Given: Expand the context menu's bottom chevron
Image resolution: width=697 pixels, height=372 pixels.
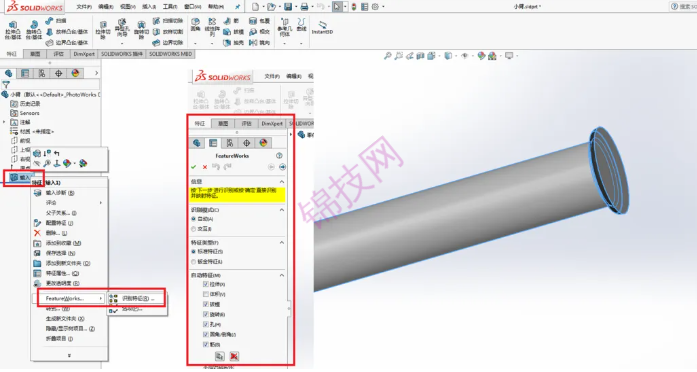Looking at the screenshot, I should click(69, 355).
